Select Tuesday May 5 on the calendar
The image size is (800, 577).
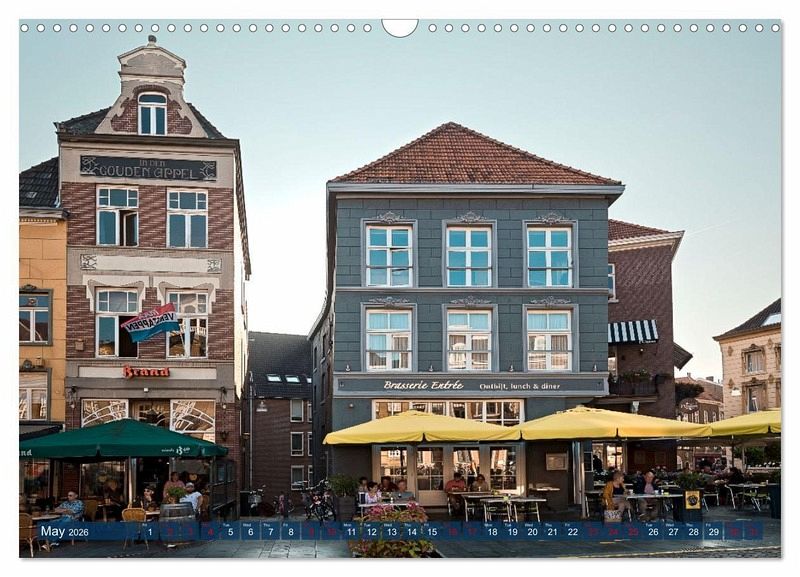tap(229, 532)
